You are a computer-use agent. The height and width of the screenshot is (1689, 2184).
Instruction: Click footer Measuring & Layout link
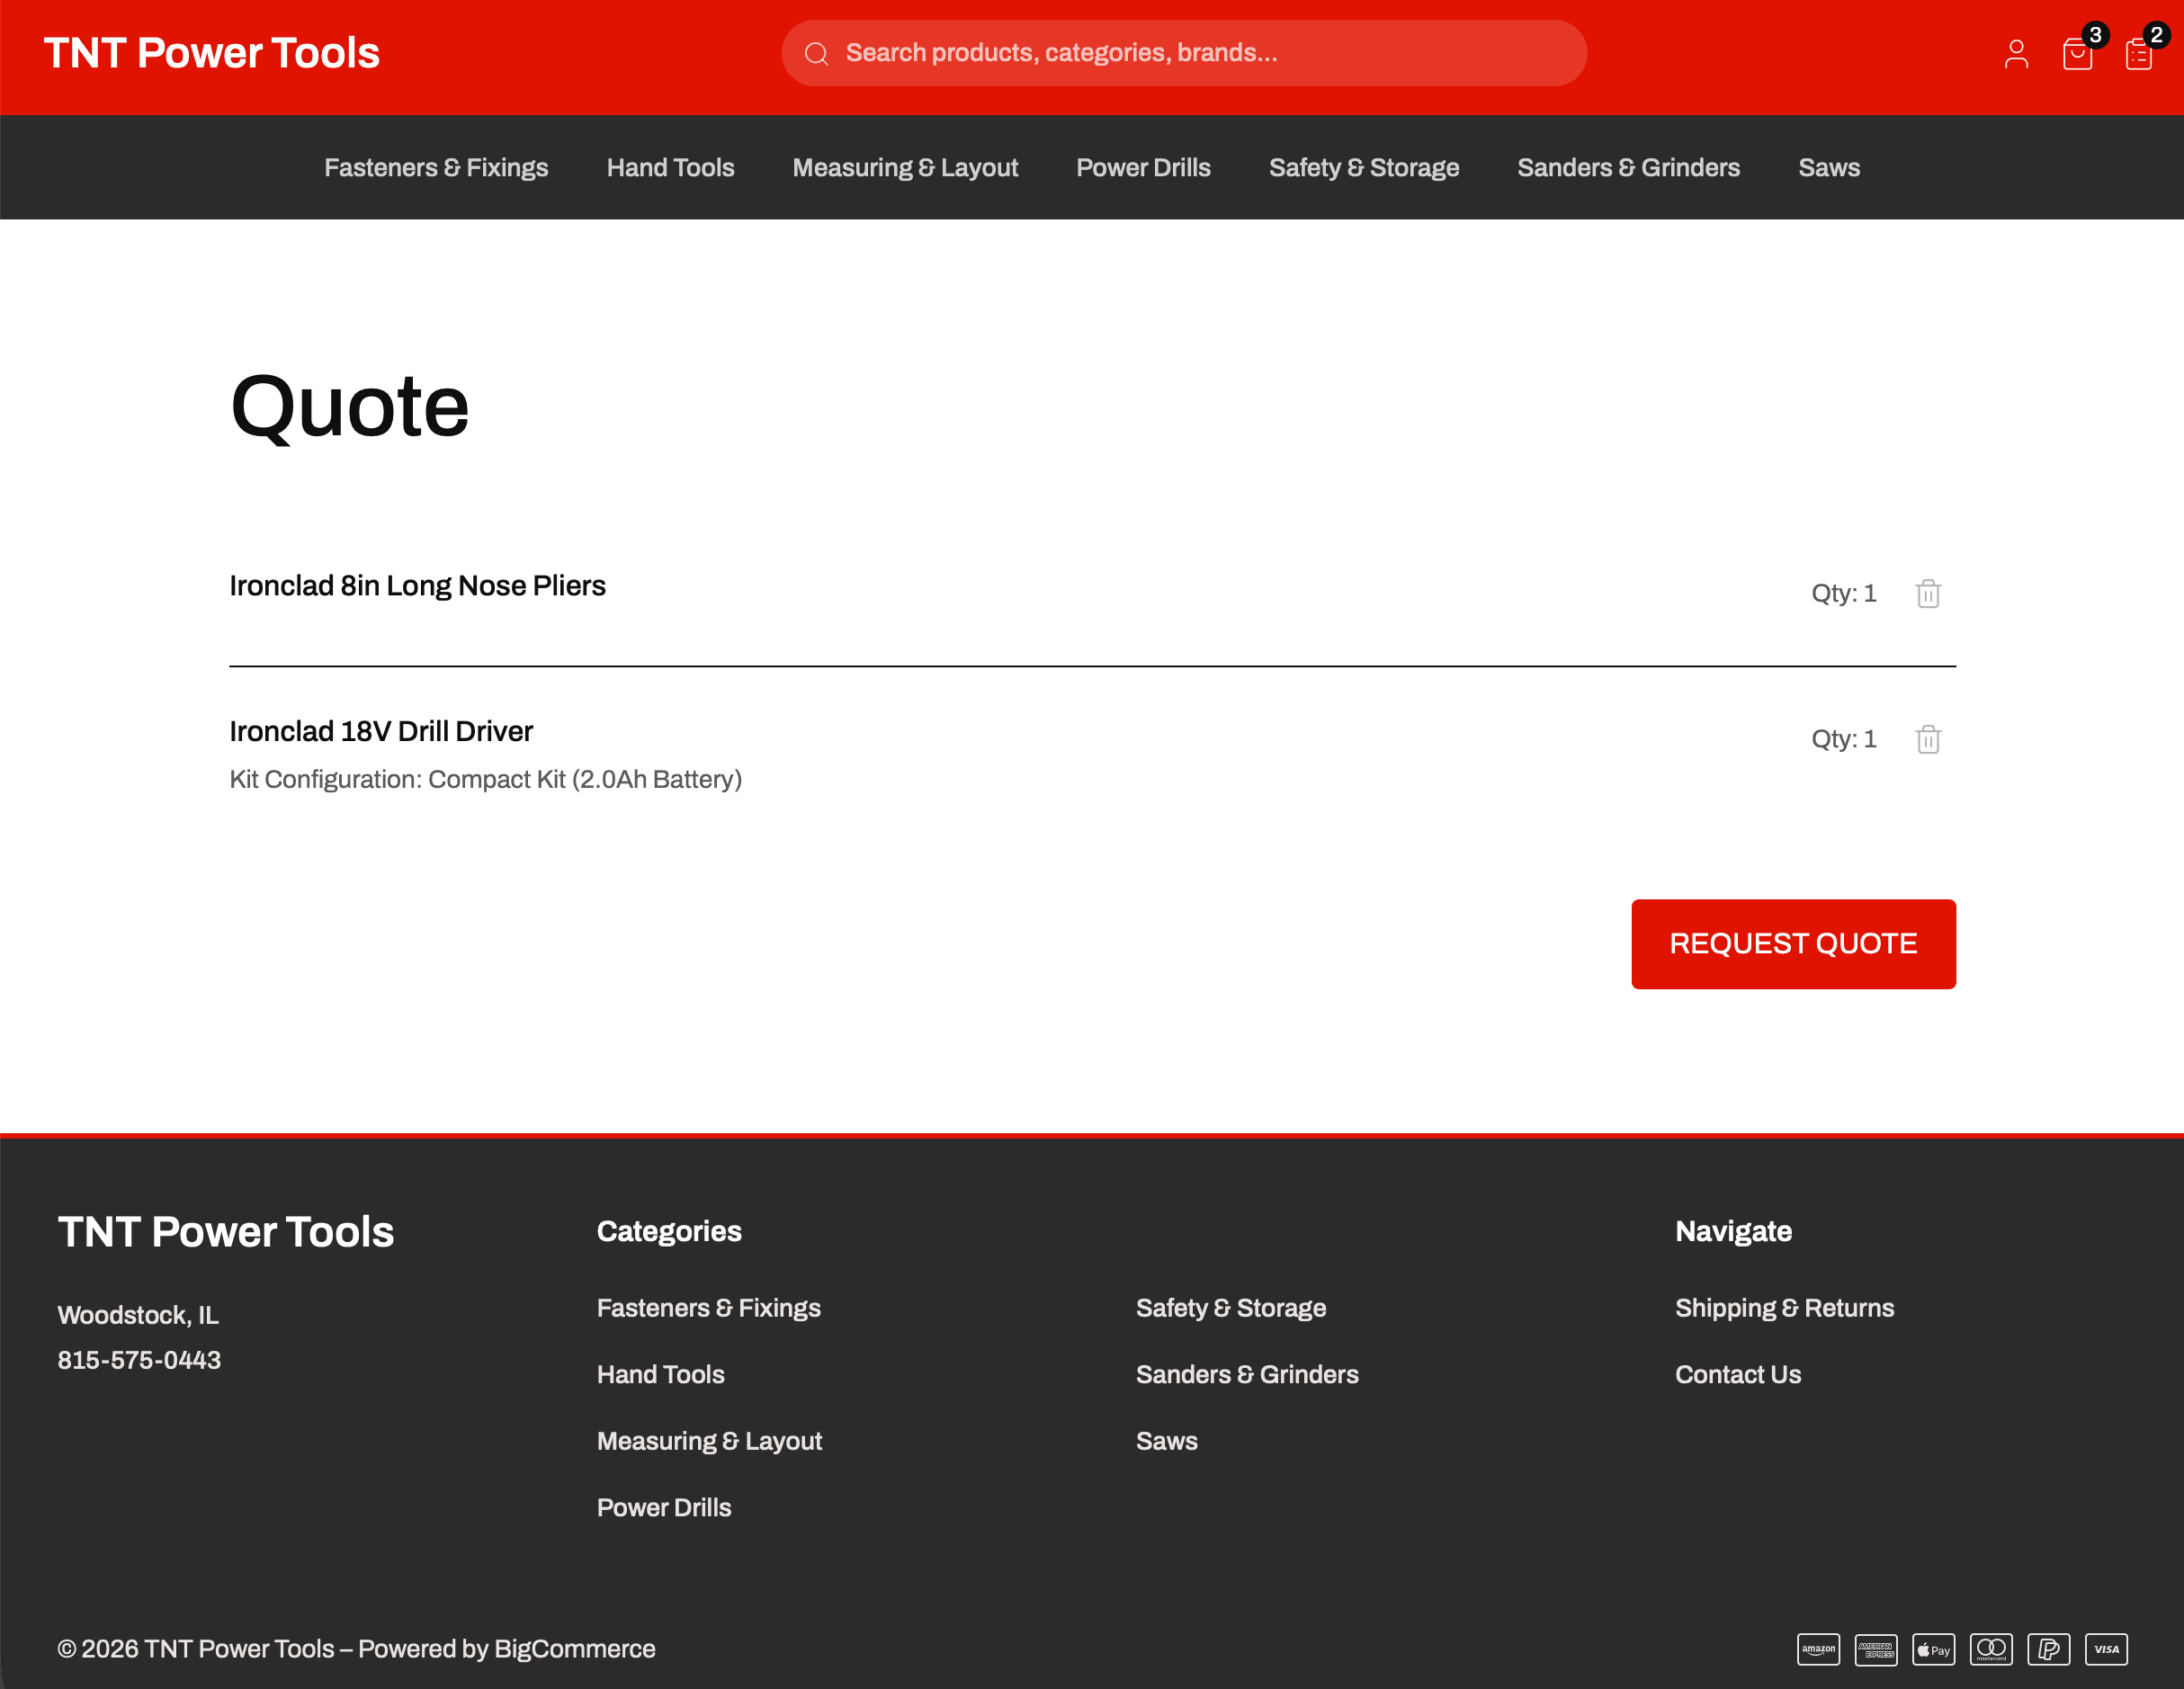(x=709, y=1441)
